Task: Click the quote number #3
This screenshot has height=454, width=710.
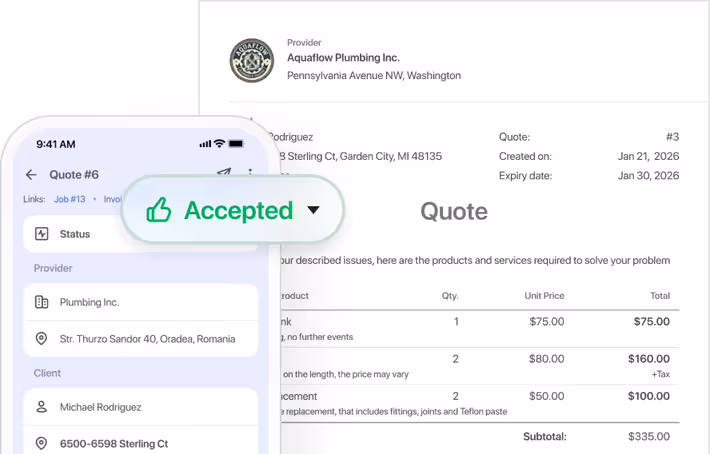Action: (672, 137)
